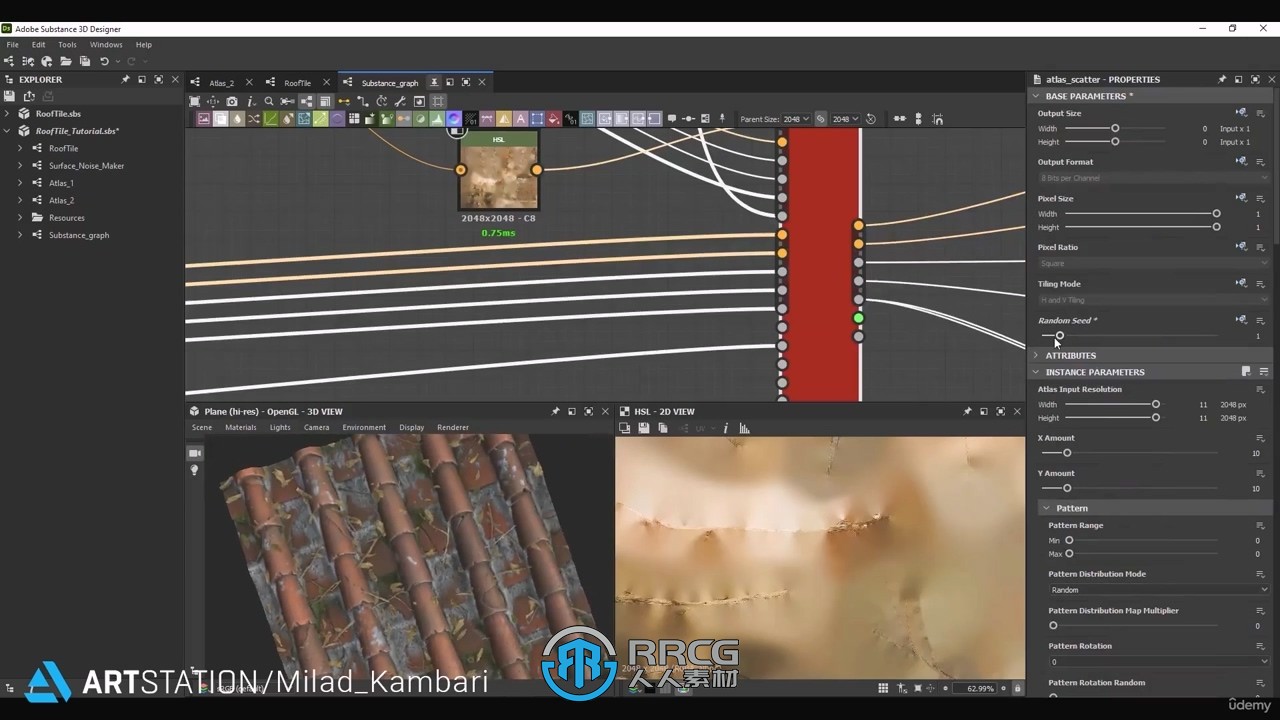Expand the Surface_Noise_Maker item
1280x720 pixels.
(19, 165)
